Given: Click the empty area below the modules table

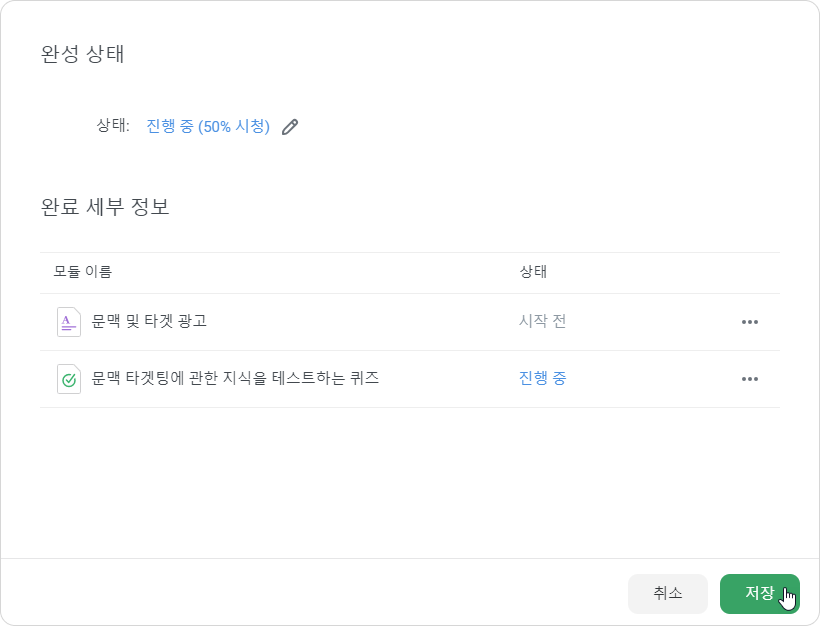Looking at the screenshot, I should click(x=409, y=482).
